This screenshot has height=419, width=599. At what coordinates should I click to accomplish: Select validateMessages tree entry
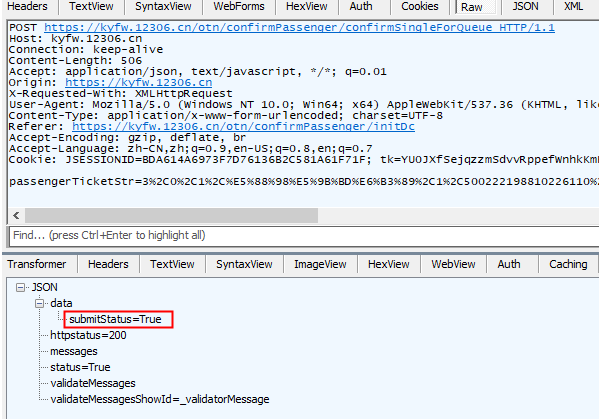(x=93, y=383)
